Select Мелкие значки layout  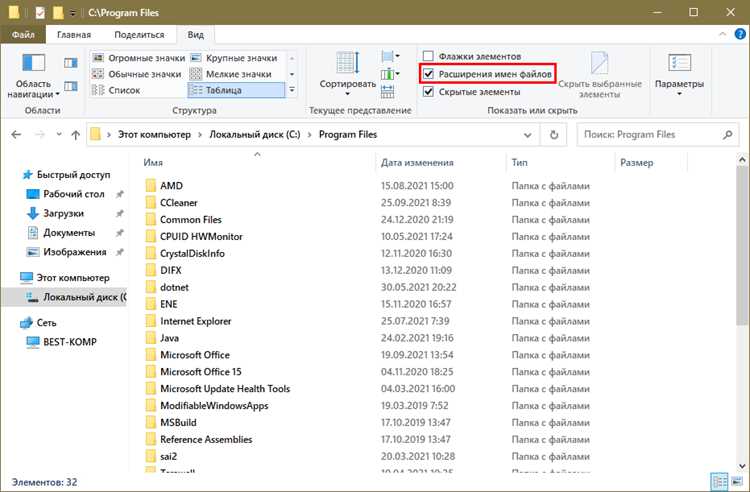[x=232, y=74]
